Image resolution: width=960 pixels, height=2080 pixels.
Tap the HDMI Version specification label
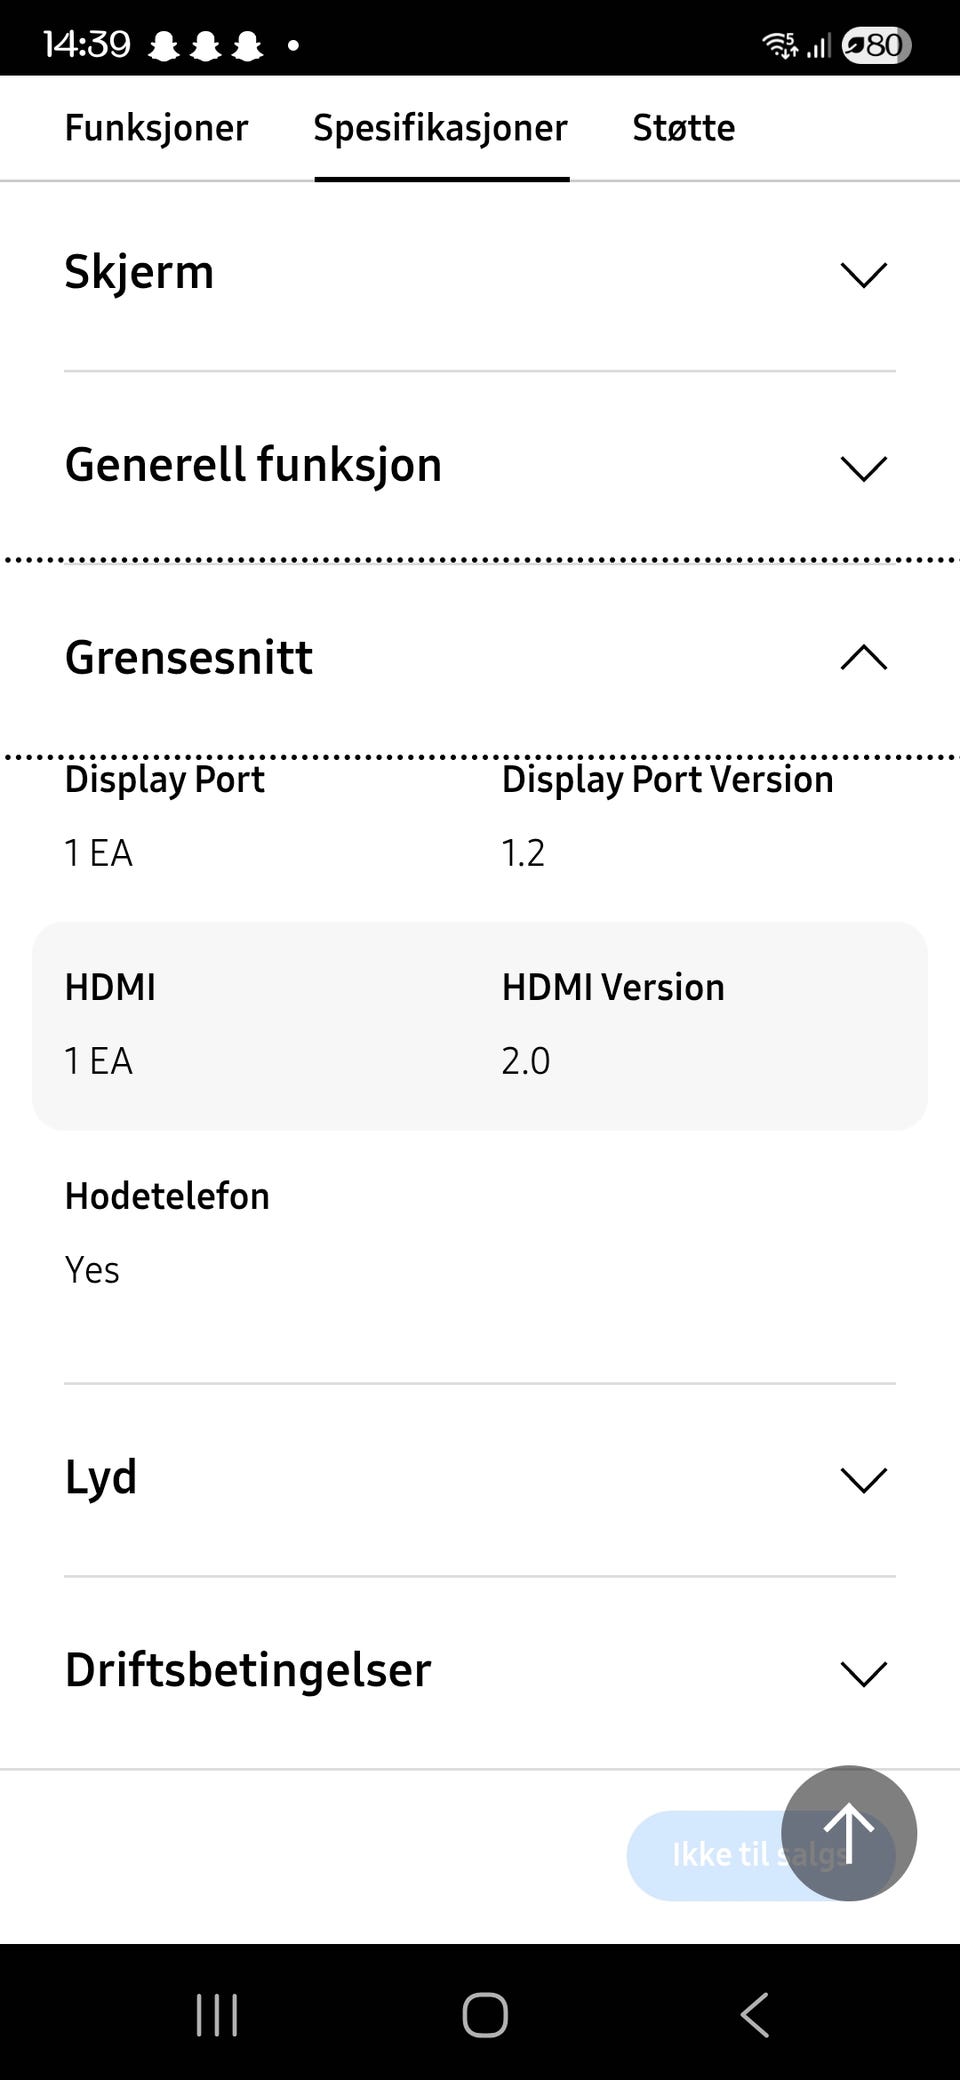(x=612, y=987)
